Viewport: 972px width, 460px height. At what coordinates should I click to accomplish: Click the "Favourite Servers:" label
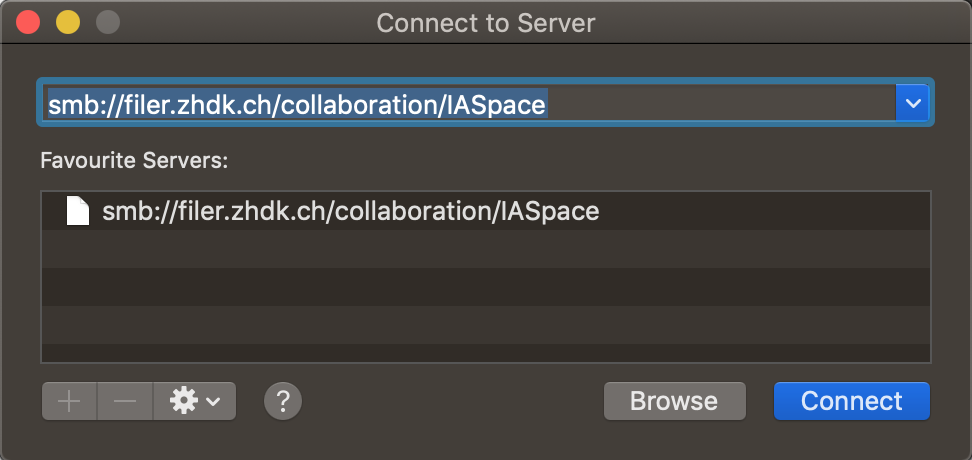click(135, 160)
